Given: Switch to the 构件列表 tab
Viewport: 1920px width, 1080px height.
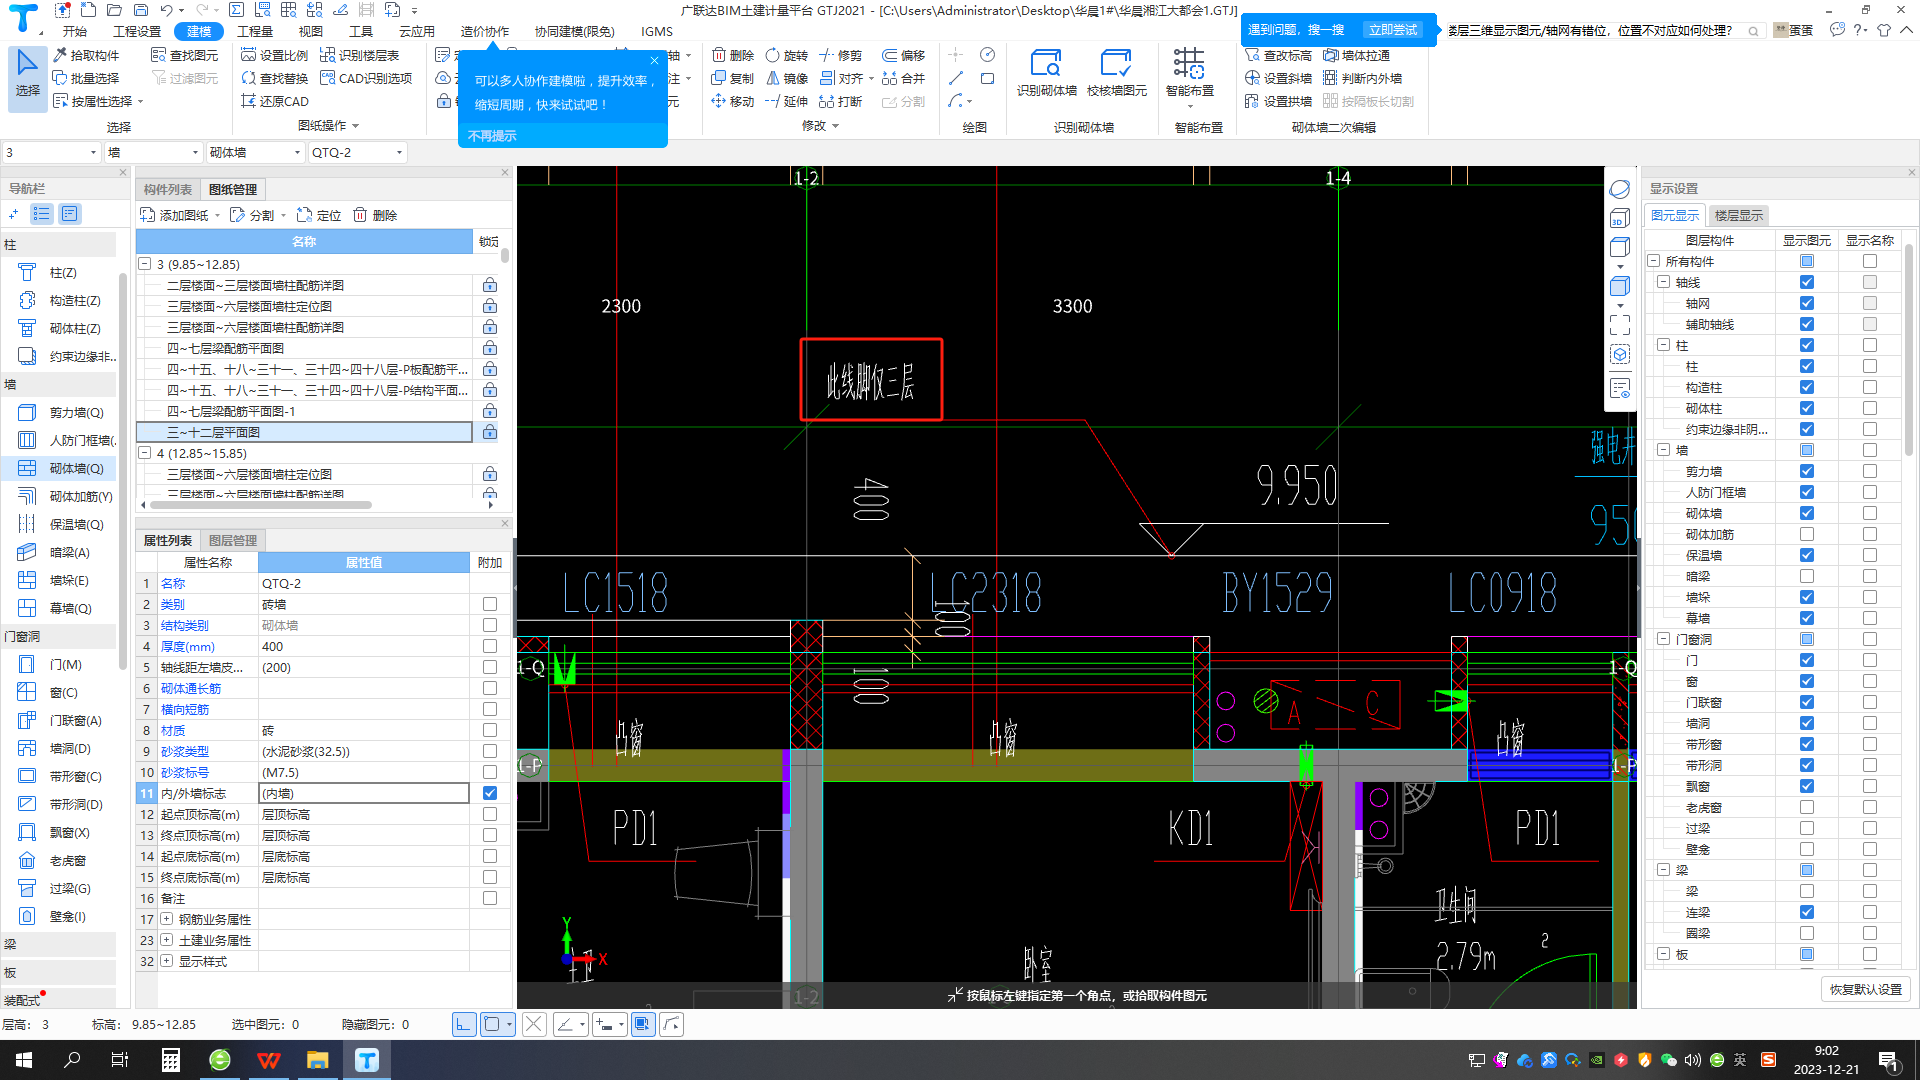Looking at the screenshot, I should (x=167, y=189).
